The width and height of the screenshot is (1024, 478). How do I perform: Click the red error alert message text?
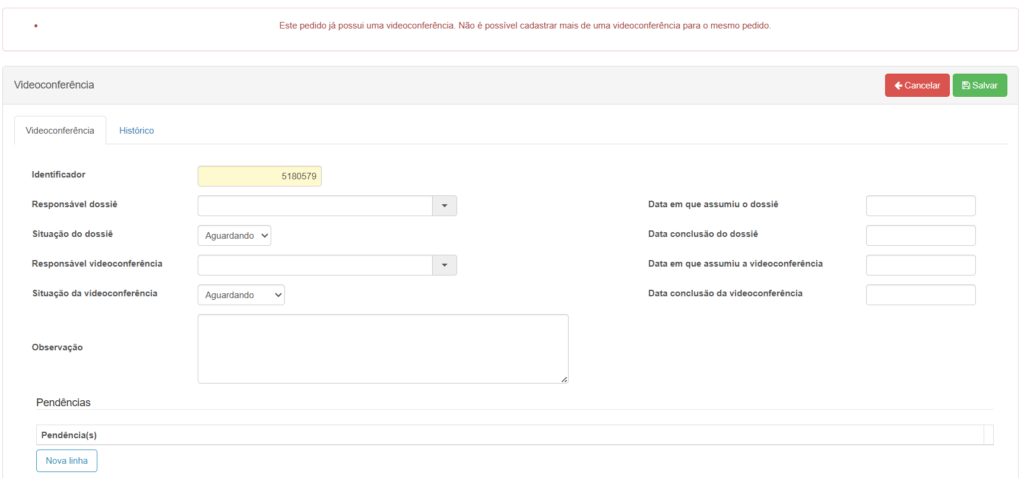point(524,25)
